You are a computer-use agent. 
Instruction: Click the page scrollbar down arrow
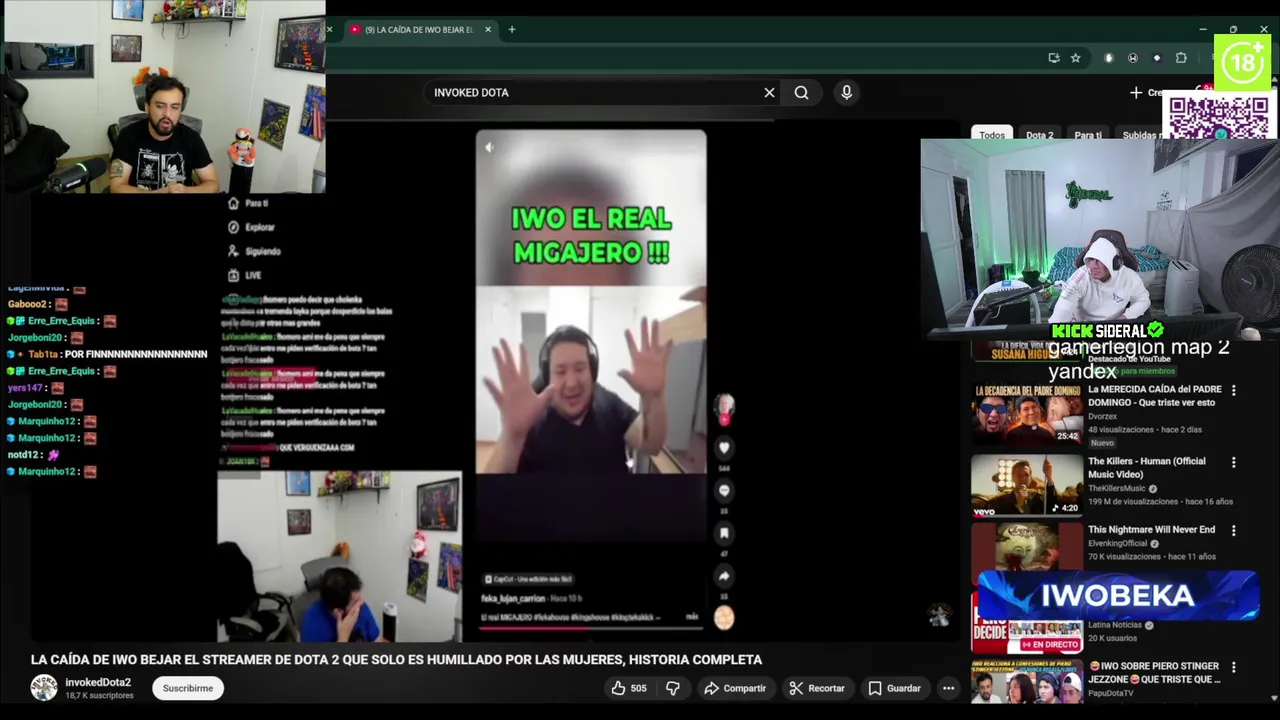click(x=1274, y=698)
